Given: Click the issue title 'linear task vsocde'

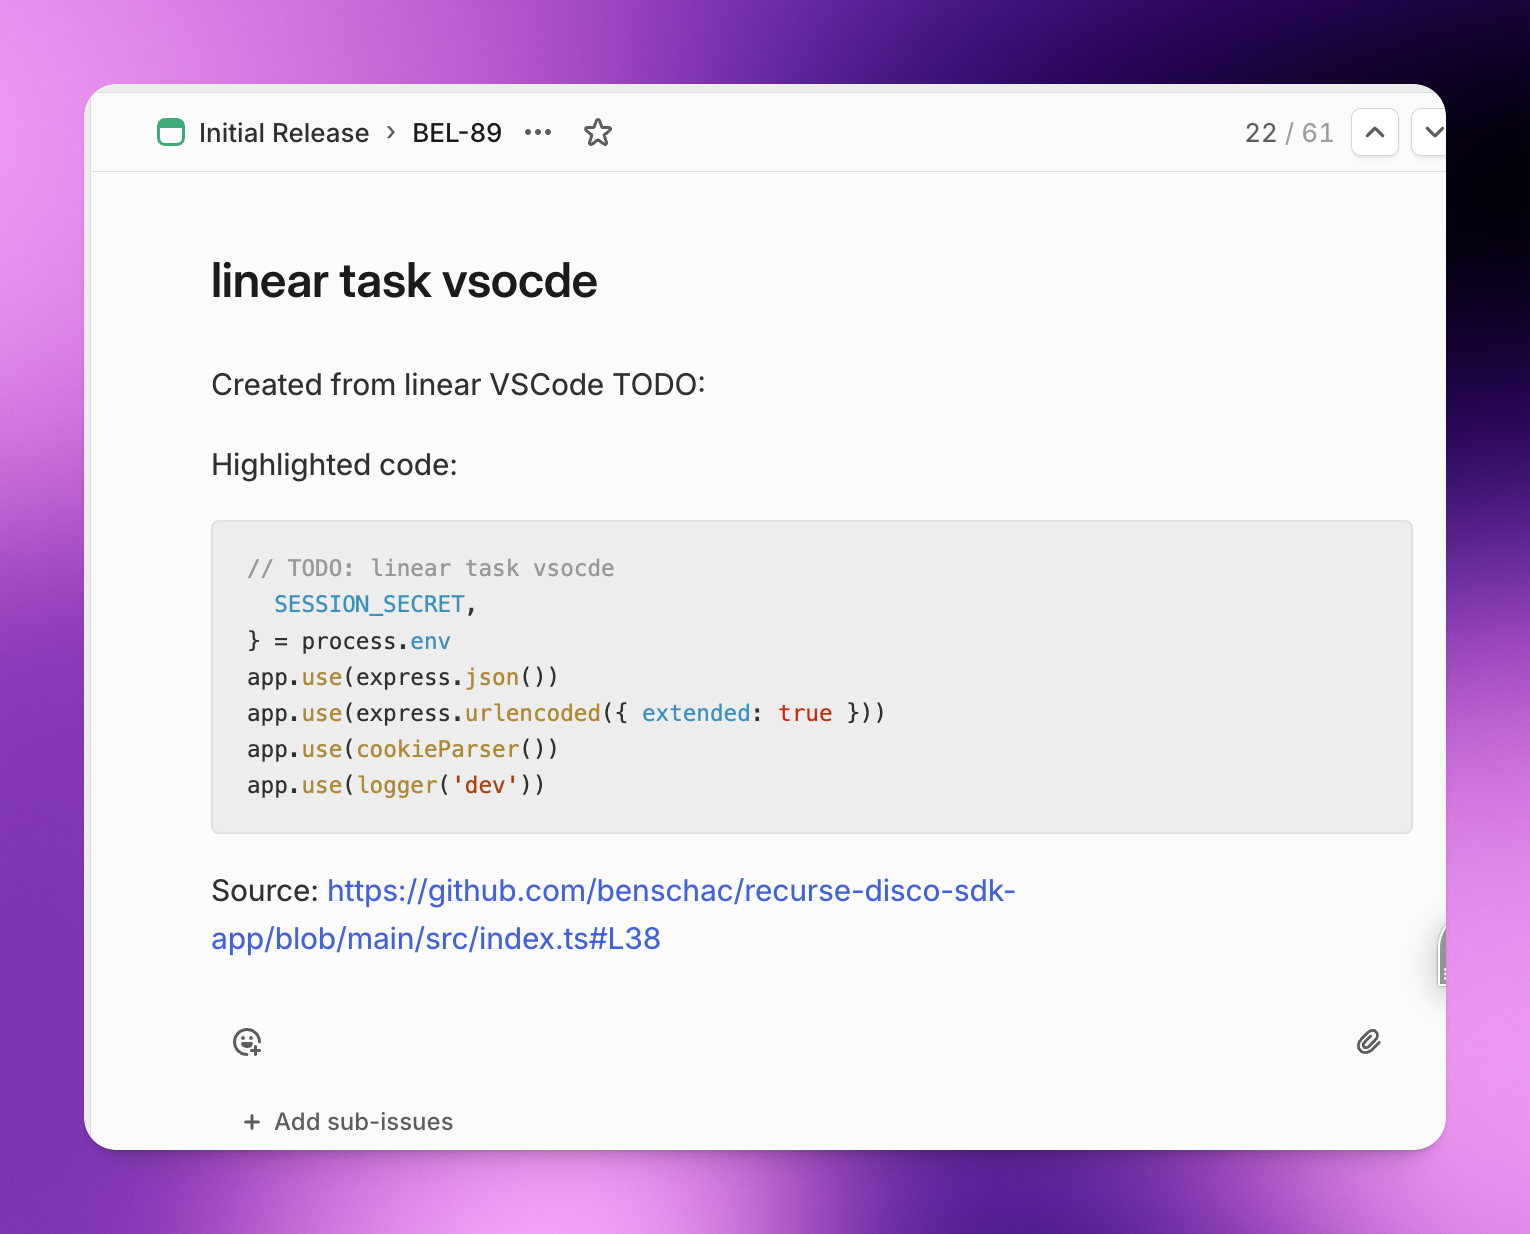Looking at the screenshot, I should coord(404,281).
